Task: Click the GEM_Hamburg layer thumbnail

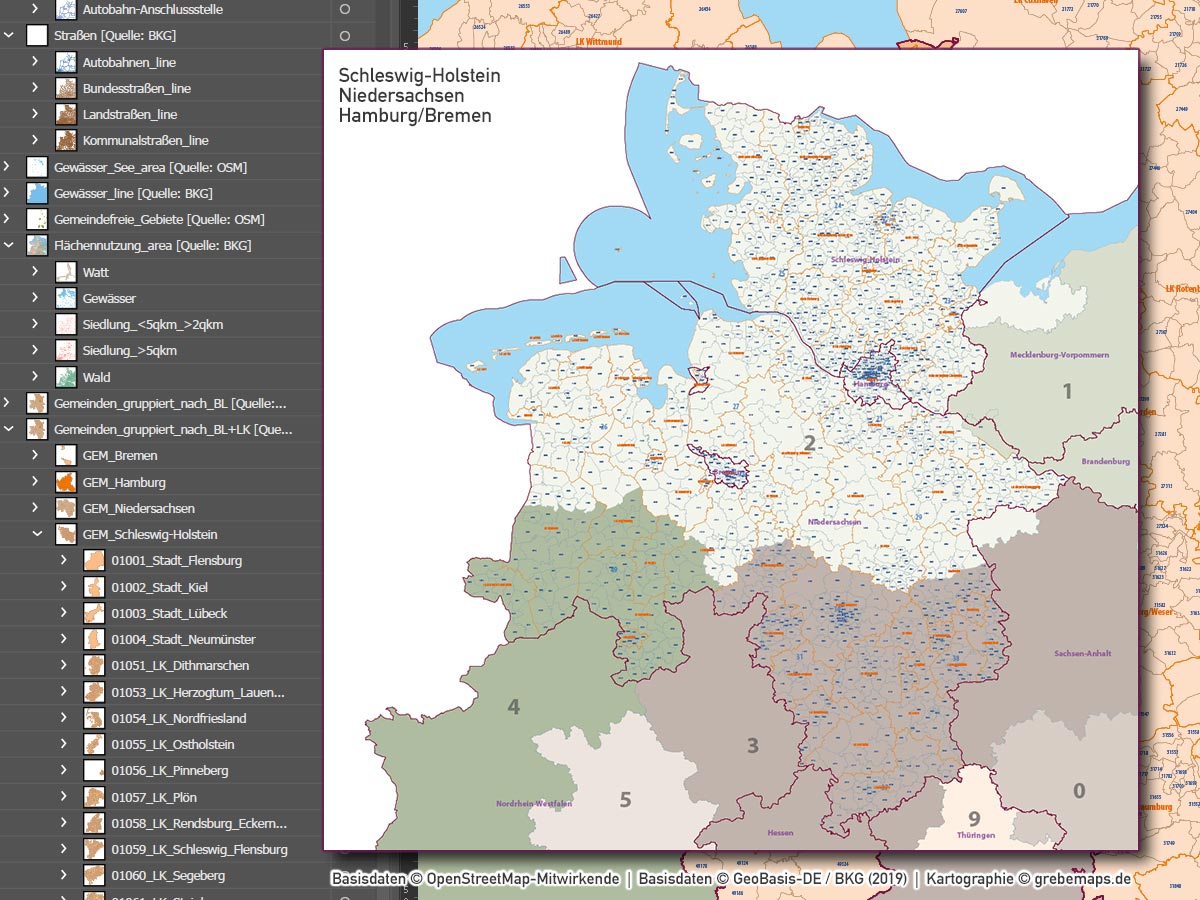Action: point(65,480)
